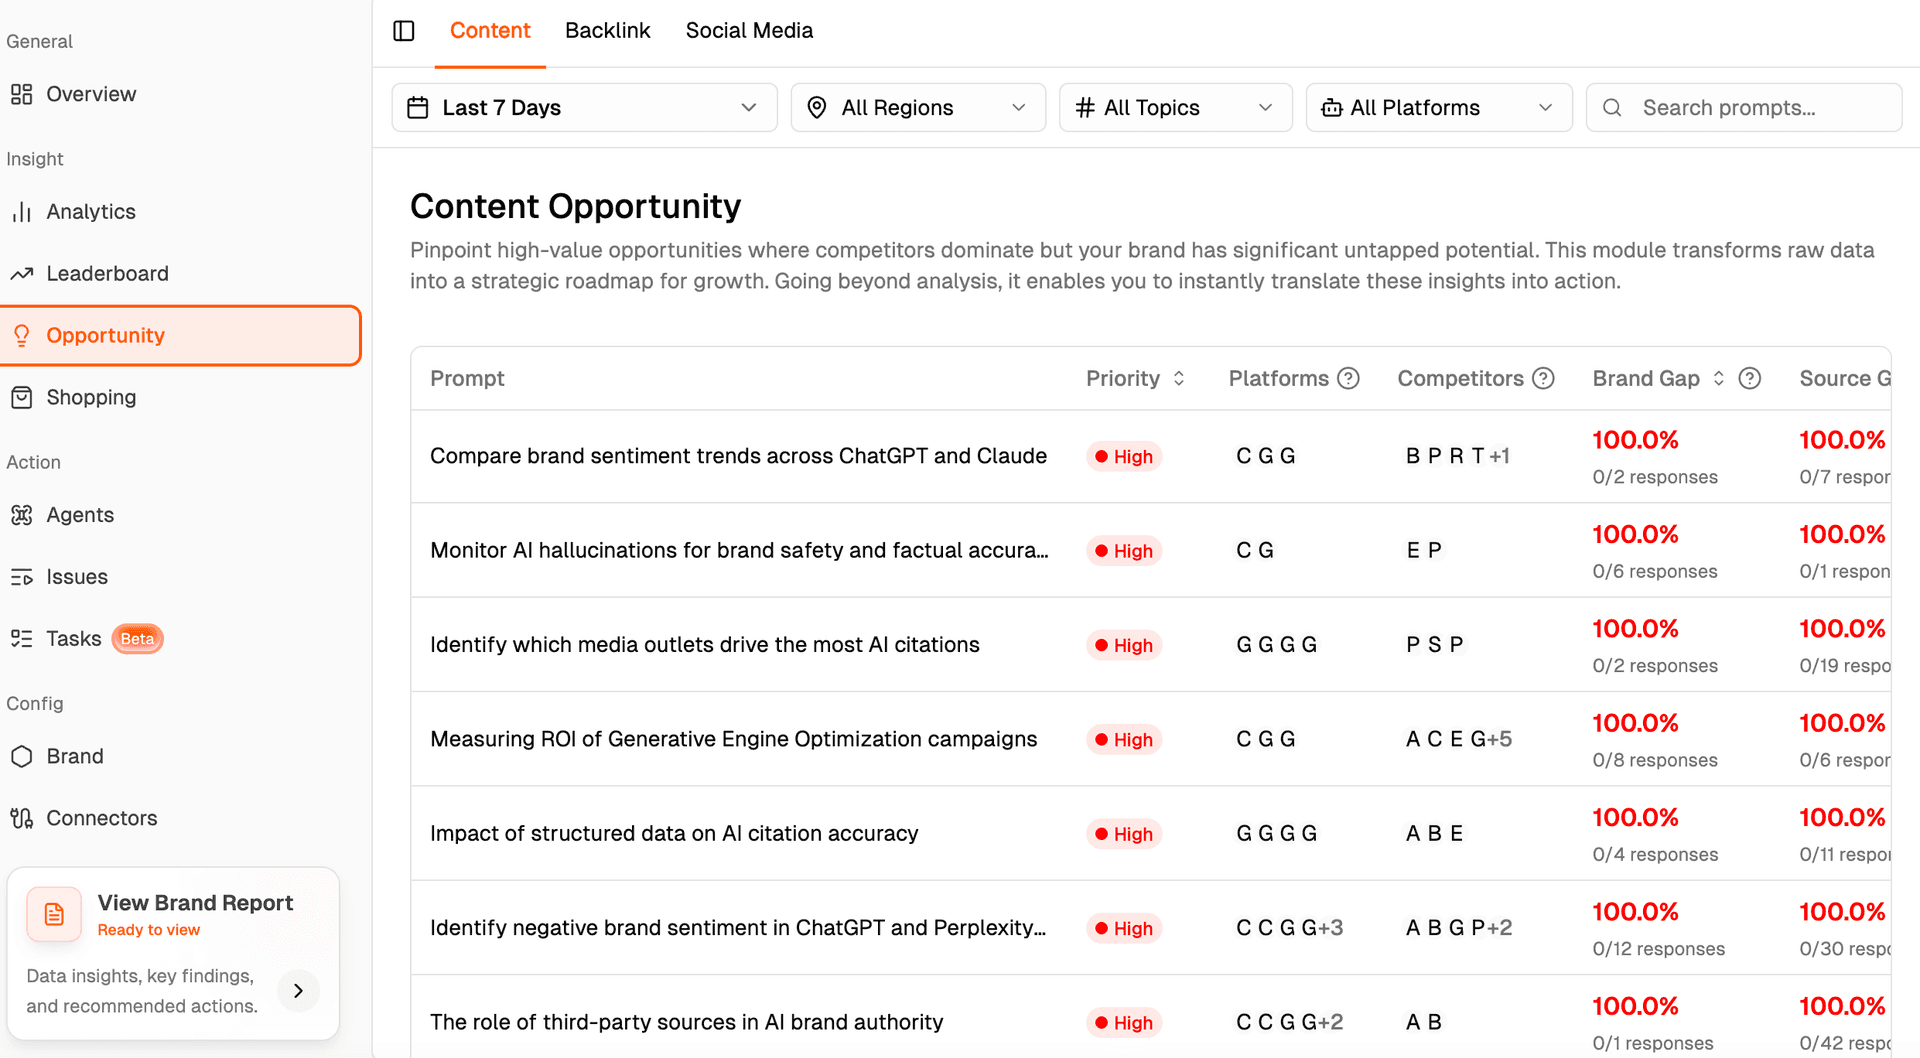1920x1058 pixels.
Task: Sort table by Priority column arrows
Action: (x=1179, y=379)
